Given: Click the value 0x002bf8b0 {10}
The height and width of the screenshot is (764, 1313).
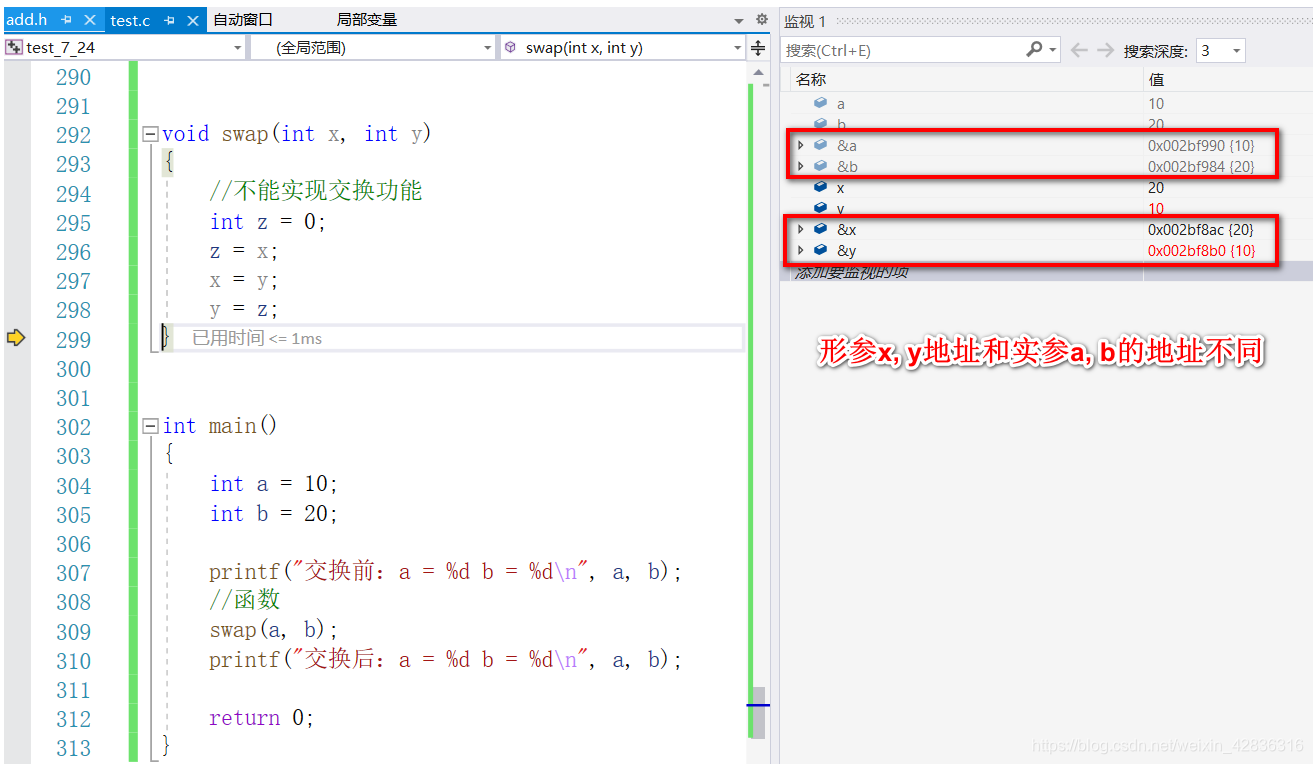Looking at the screenshot, I should point(1202,251).
